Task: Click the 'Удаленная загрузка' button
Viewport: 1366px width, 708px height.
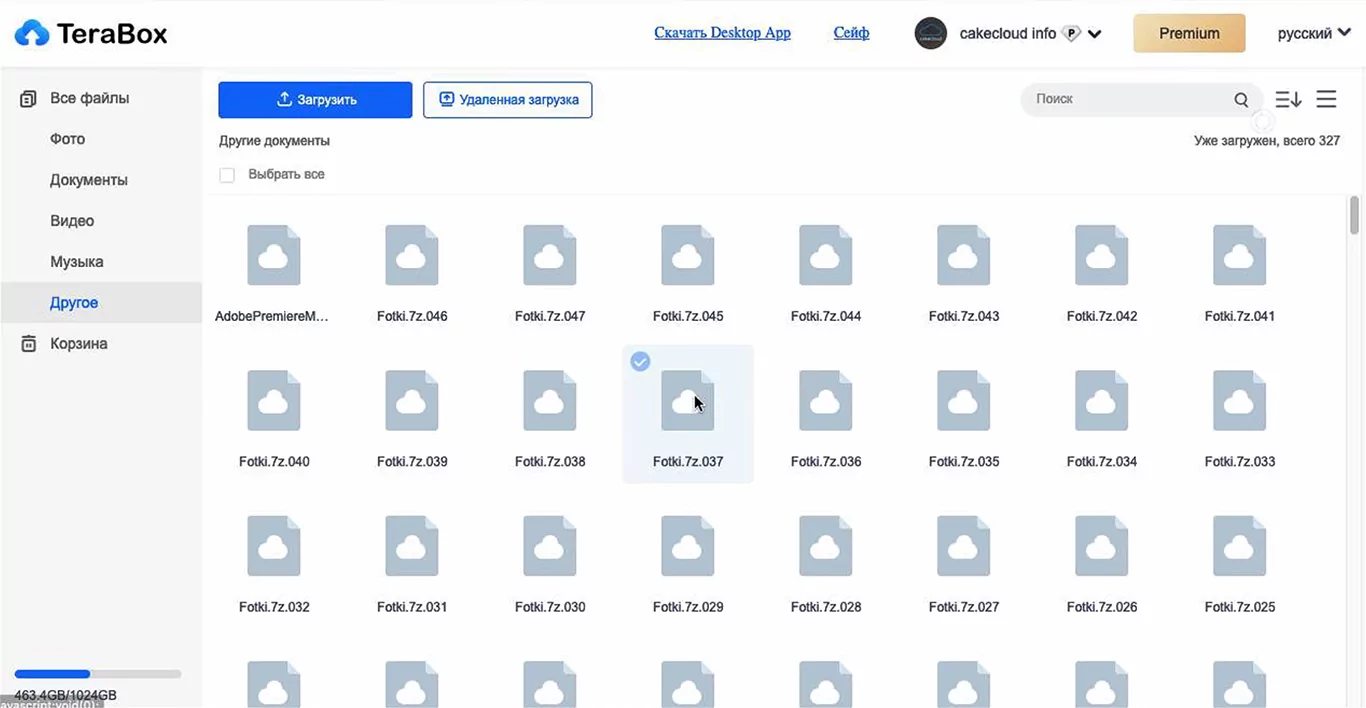Action: click(x=508, y=100)
